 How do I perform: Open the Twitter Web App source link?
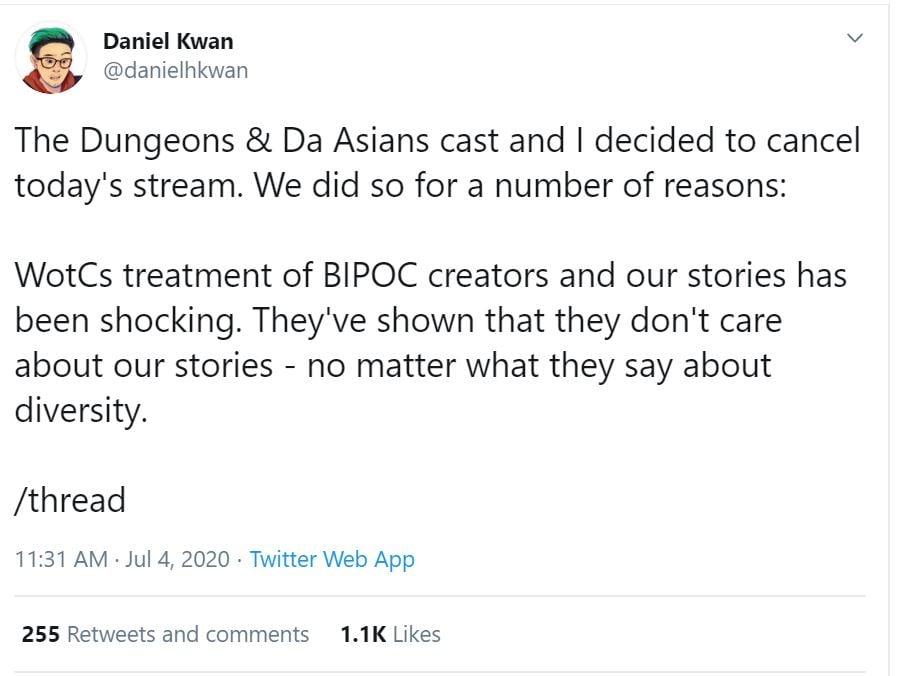point(332,560)
